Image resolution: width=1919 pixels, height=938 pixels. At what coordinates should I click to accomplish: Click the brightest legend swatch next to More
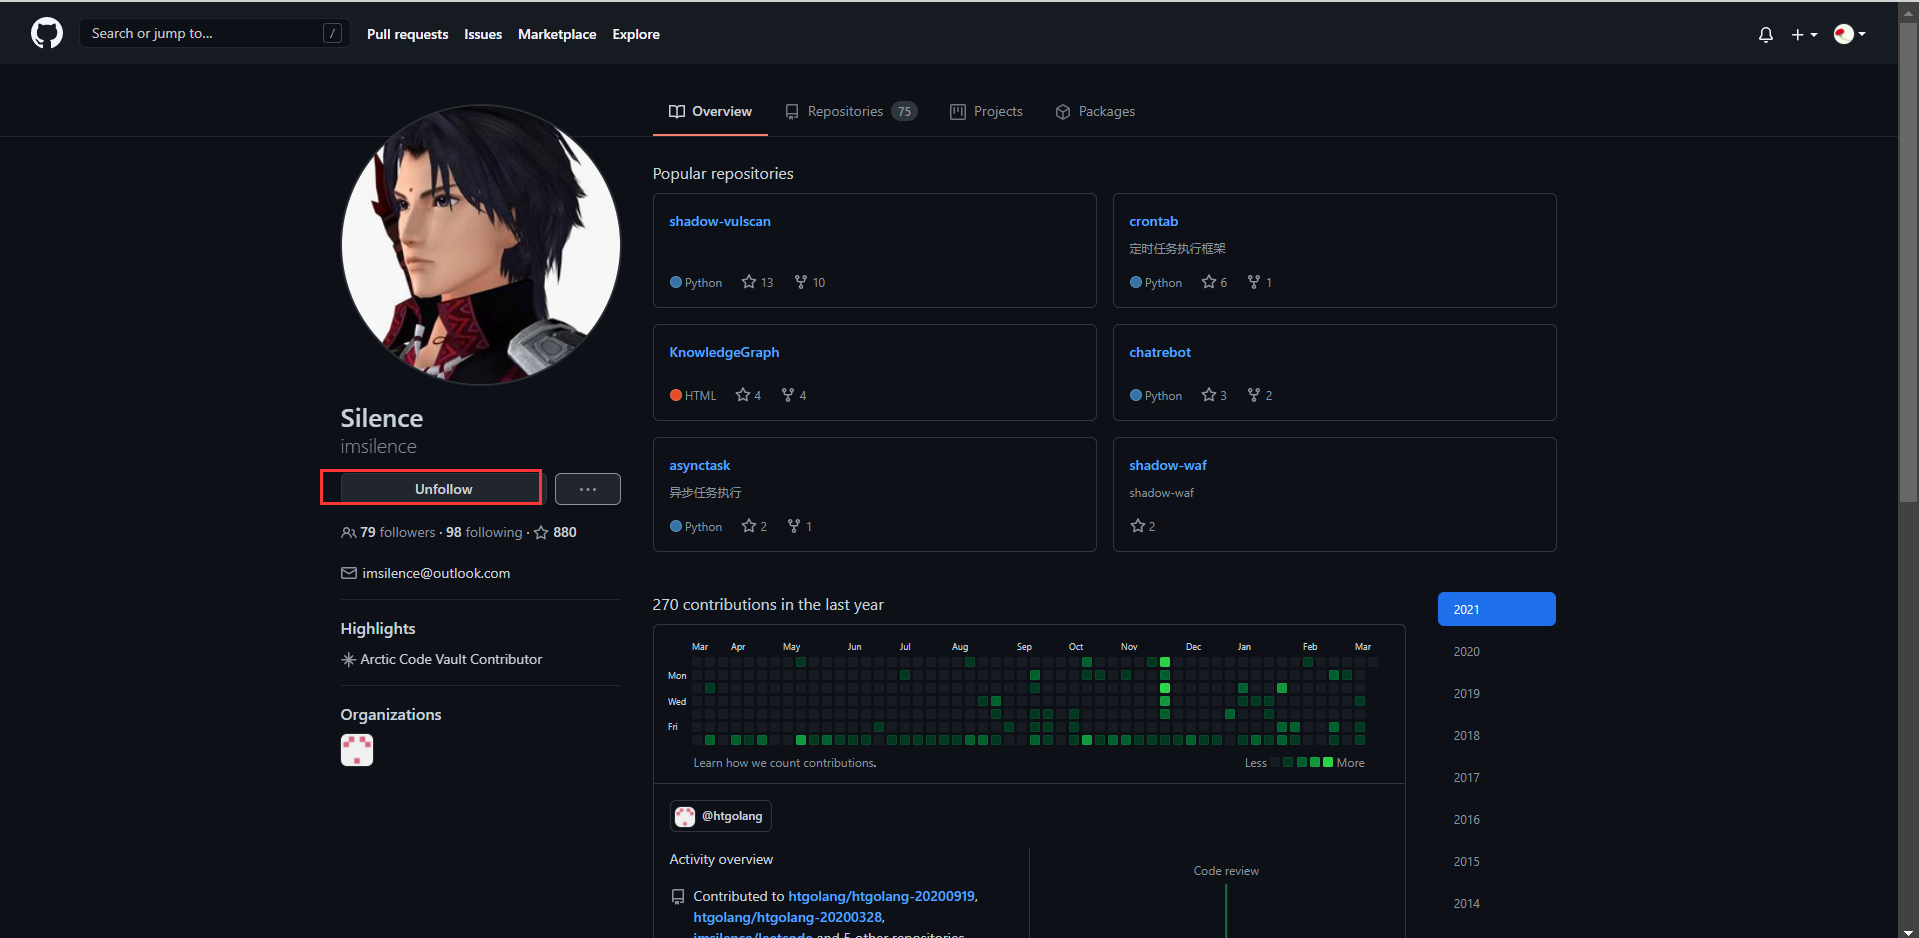coord(1328,762)
